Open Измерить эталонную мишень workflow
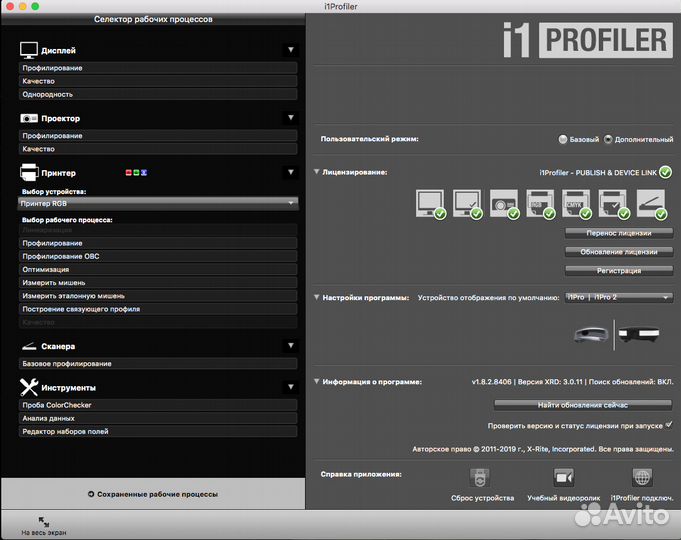 coord(158,296)
